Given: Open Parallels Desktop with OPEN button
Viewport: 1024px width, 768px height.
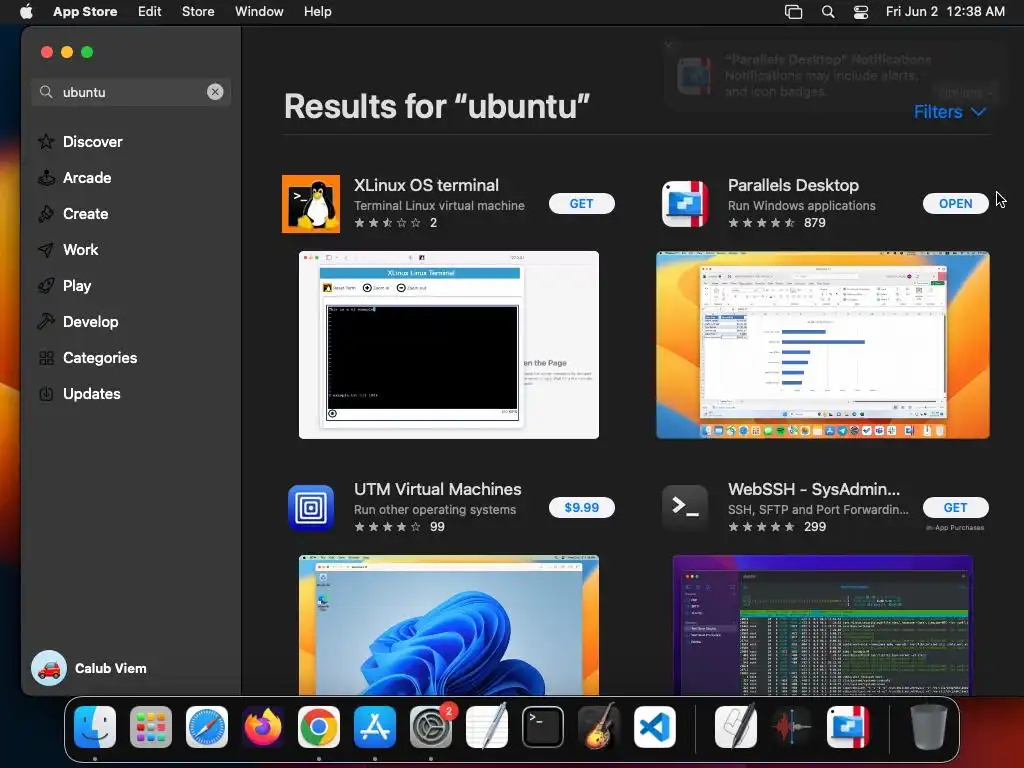Looking at the screenshot, I should 955,204.
